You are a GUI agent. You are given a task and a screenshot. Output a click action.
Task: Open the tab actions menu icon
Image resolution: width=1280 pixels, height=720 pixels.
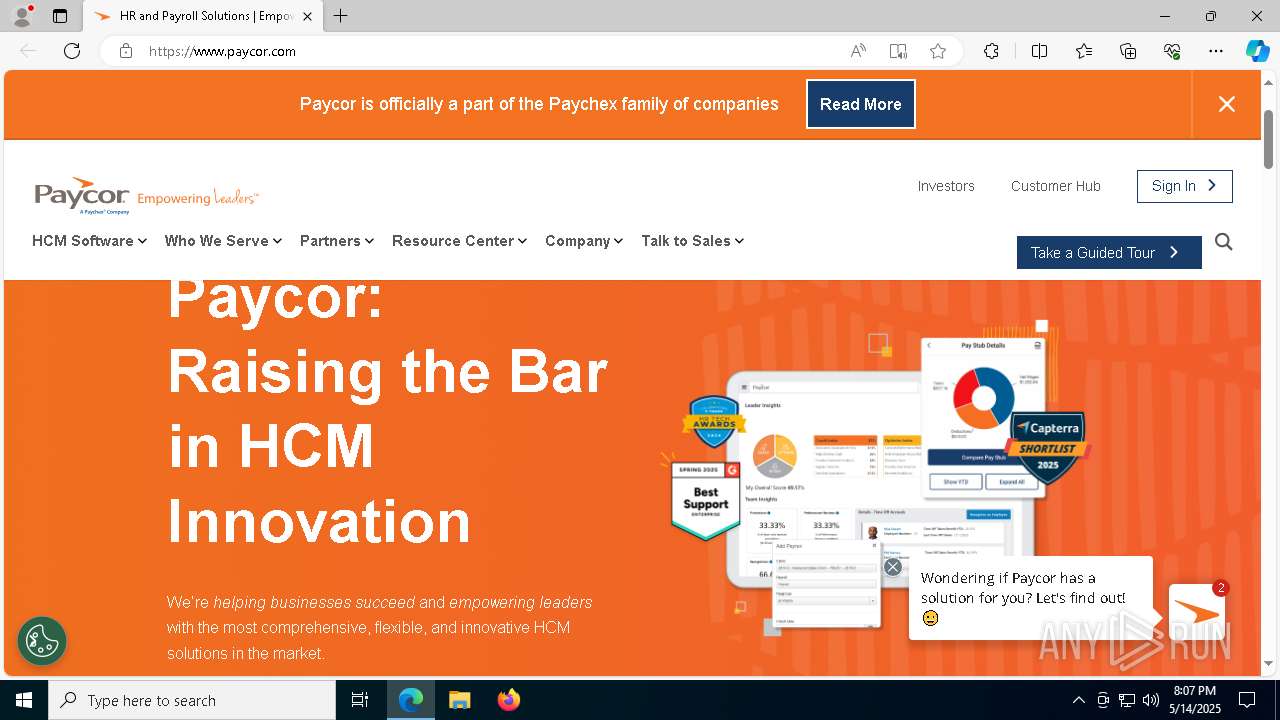click(x=60, y=16)
